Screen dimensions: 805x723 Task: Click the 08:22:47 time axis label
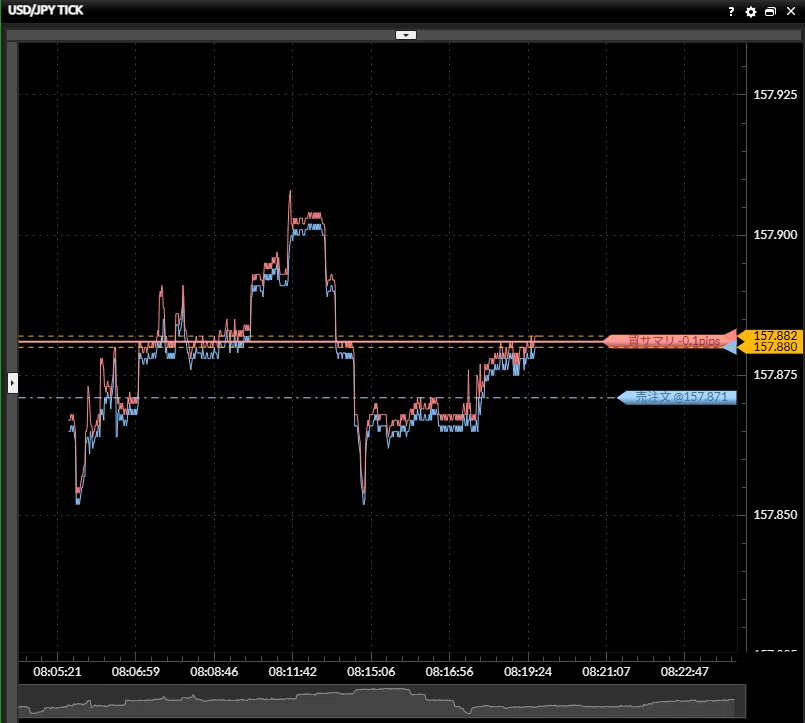point(684,672)
